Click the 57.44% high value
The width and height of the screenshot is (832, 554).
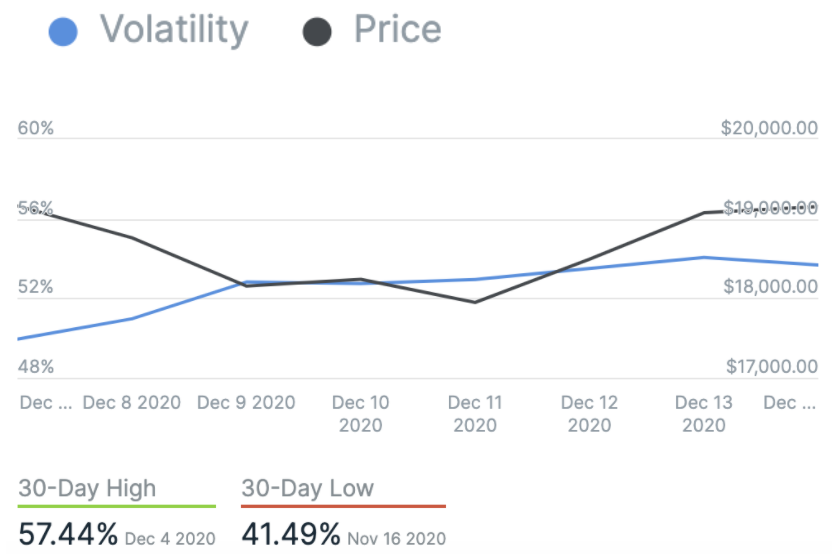pos(68,534)
